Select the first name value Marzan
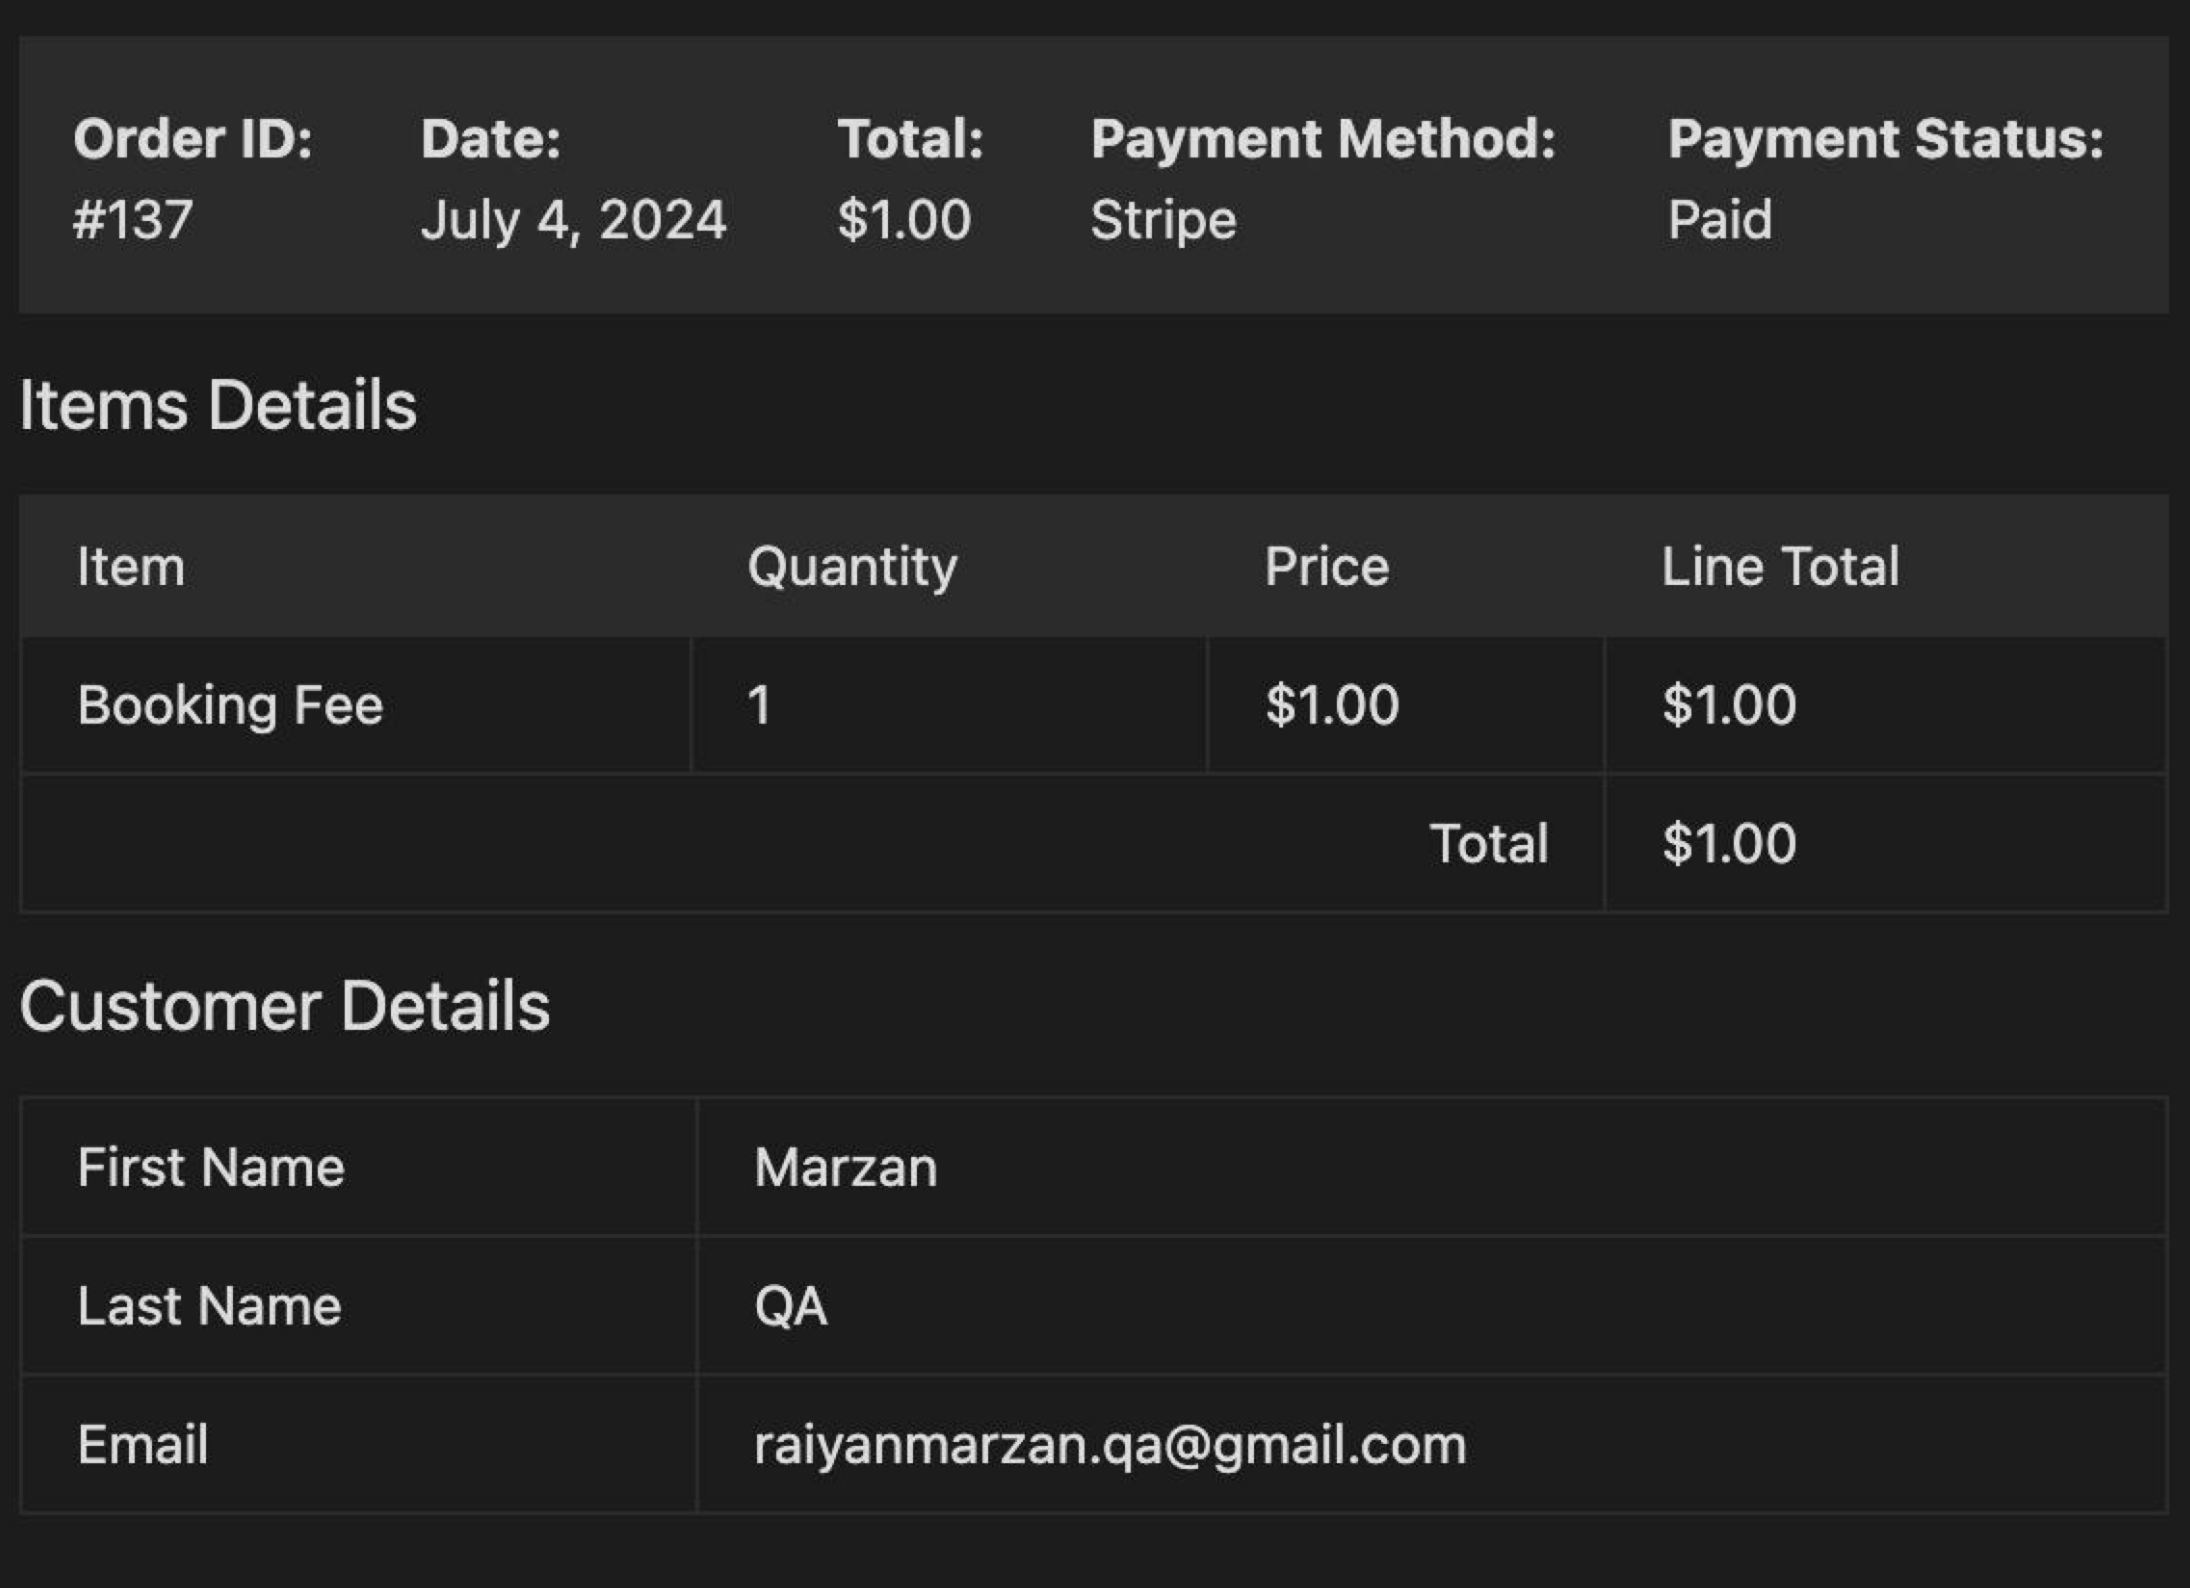Viewport: 2190px width, 1588px height. 845,1167
